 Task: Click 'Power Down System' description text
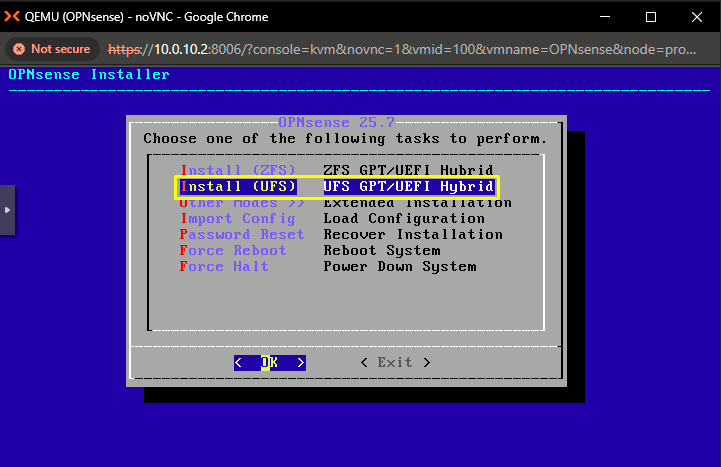(x=400, y=267)
